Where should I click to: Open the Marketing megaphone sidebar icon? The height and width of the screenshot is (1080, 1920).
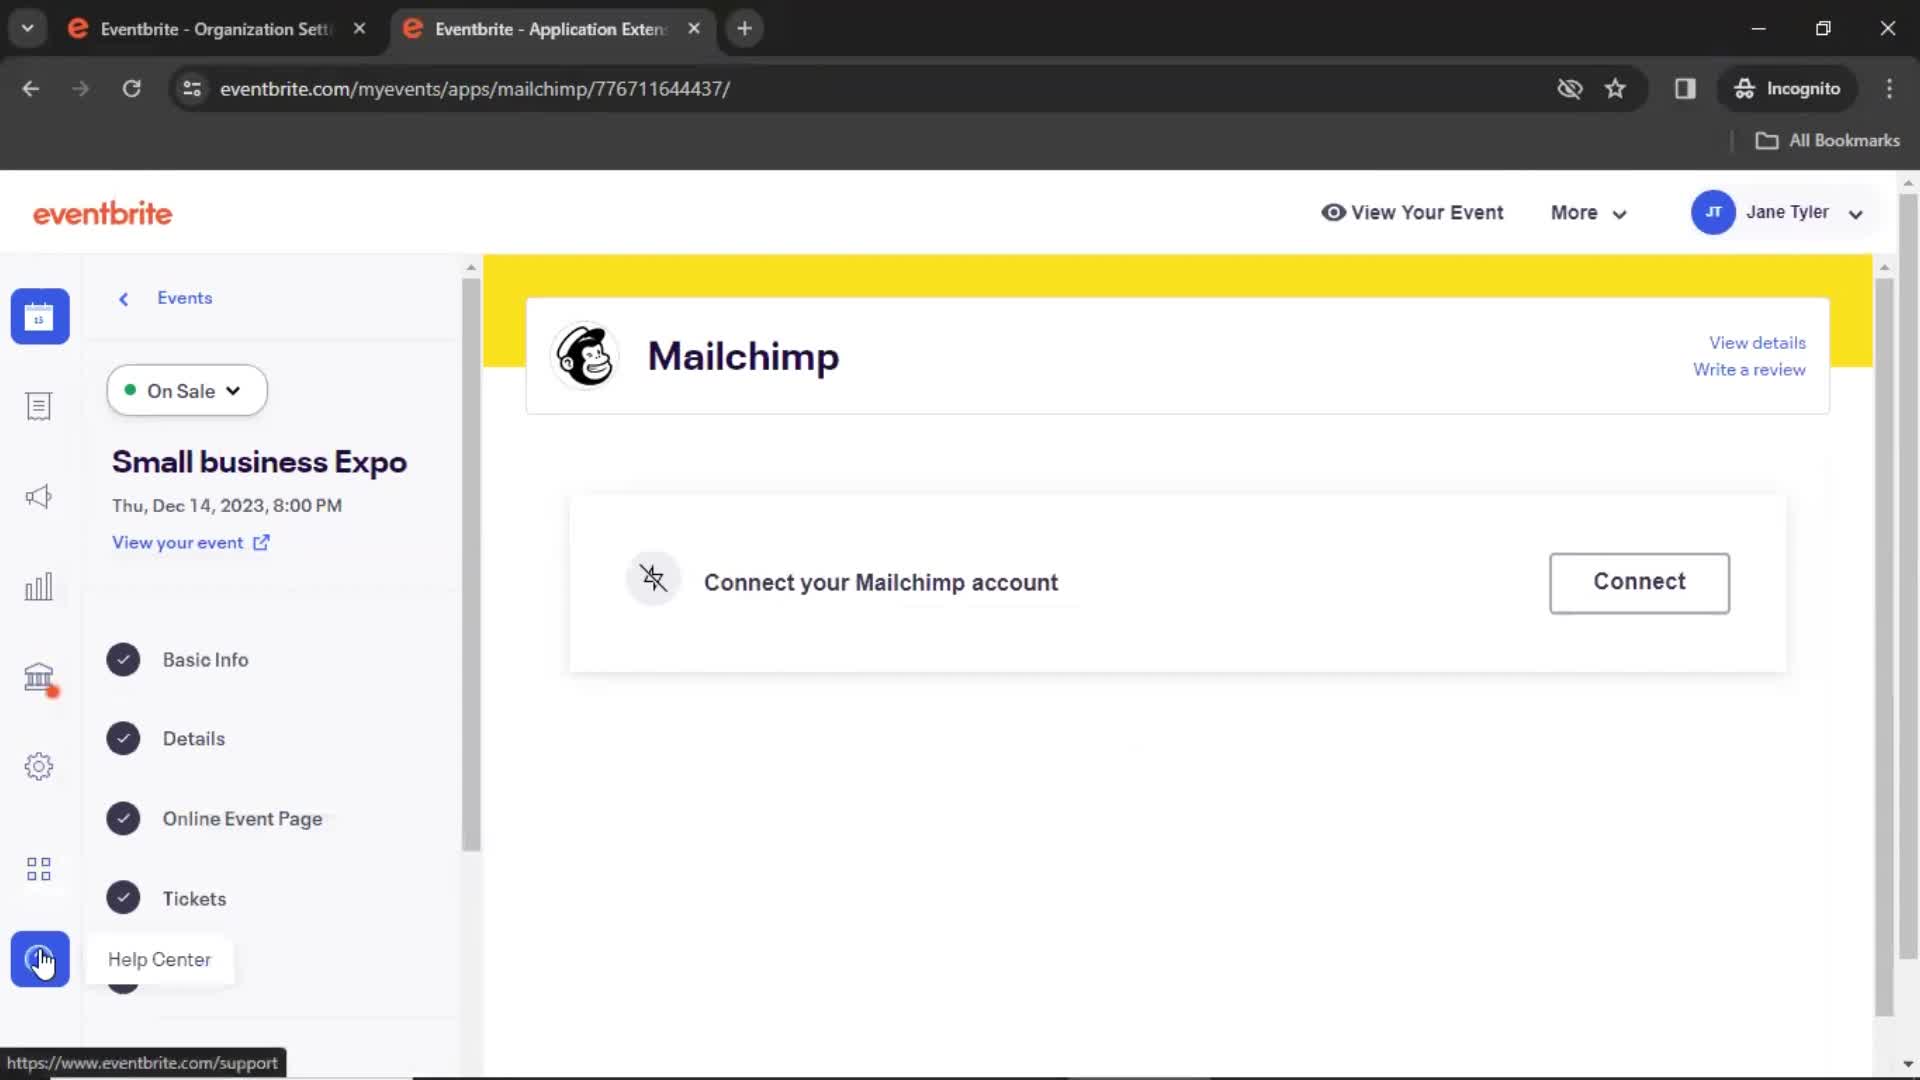pyautogui.click(x=39, y=497)
